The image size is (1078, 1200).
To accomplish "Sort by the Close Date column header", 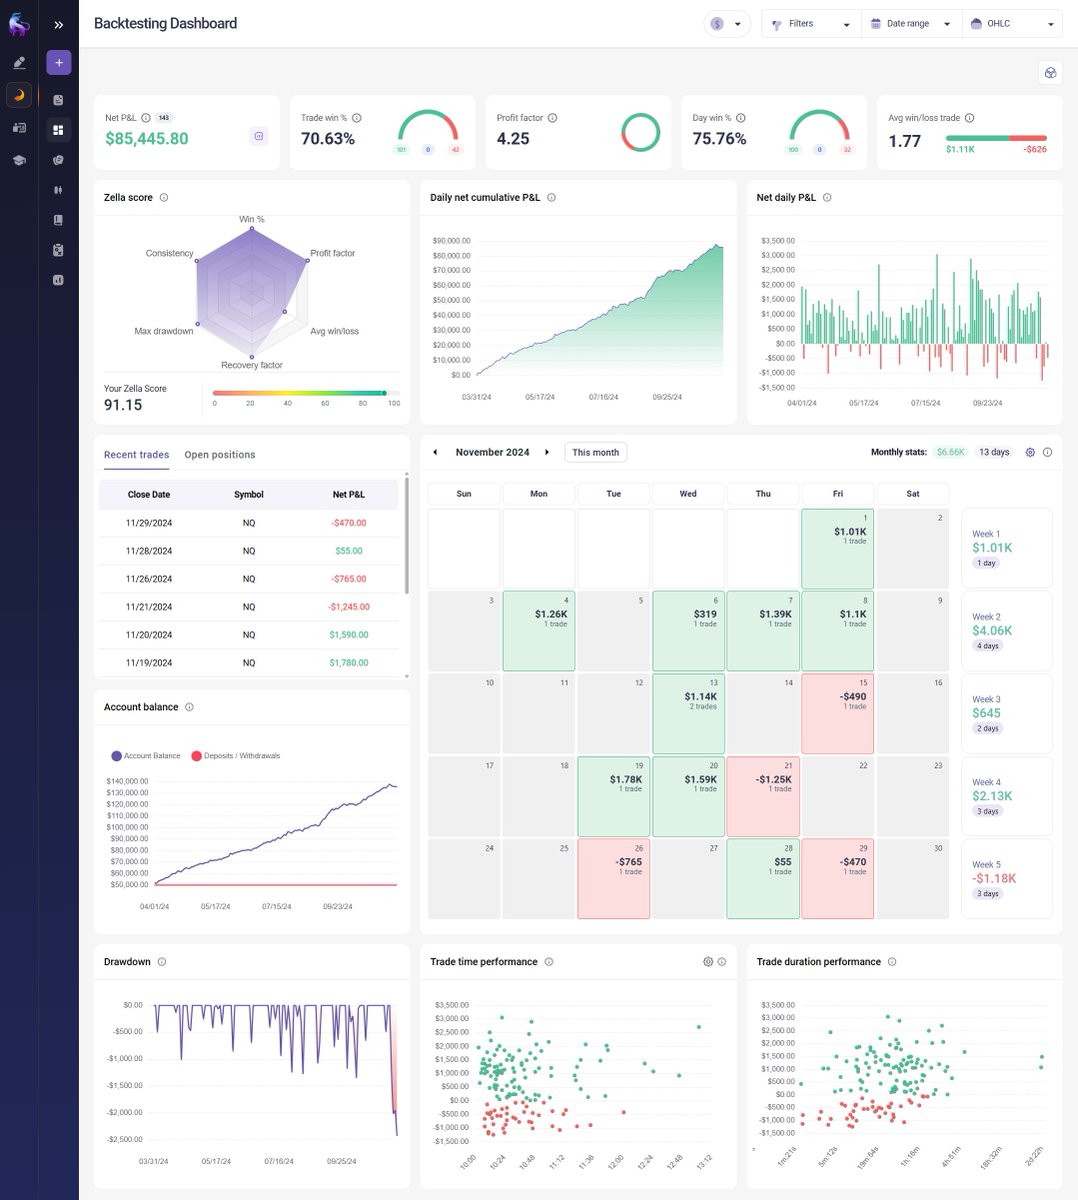I will click(x=149, y=495).
